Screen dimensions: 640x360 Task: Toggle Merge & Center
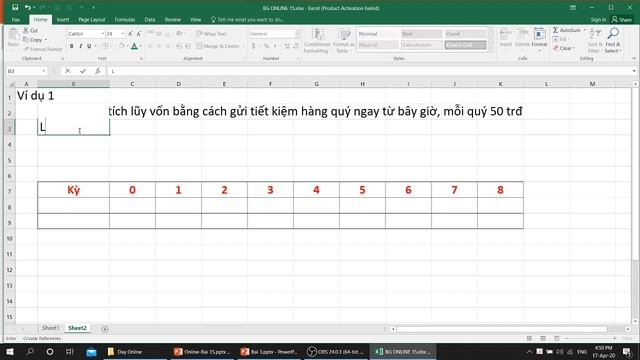218,46
